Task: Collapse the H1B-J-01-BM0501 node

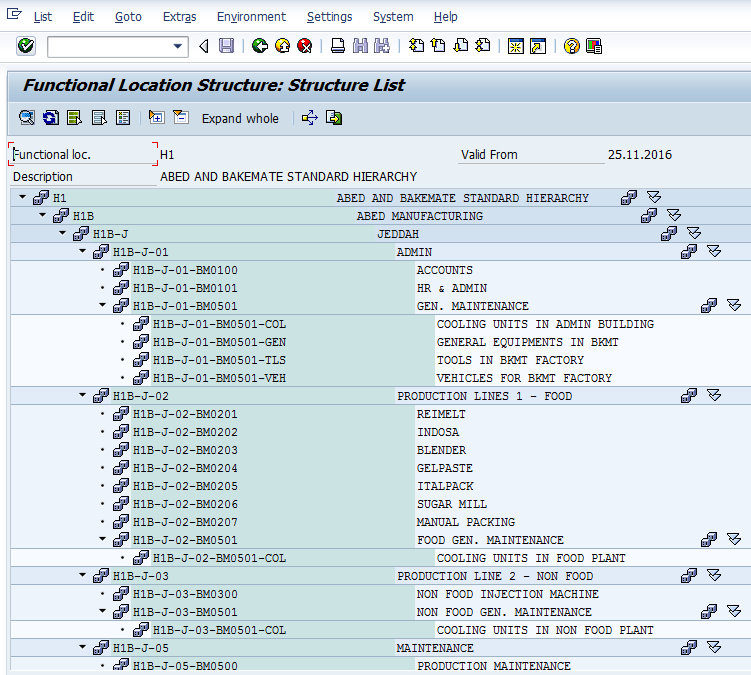Action: pos(102,305)
